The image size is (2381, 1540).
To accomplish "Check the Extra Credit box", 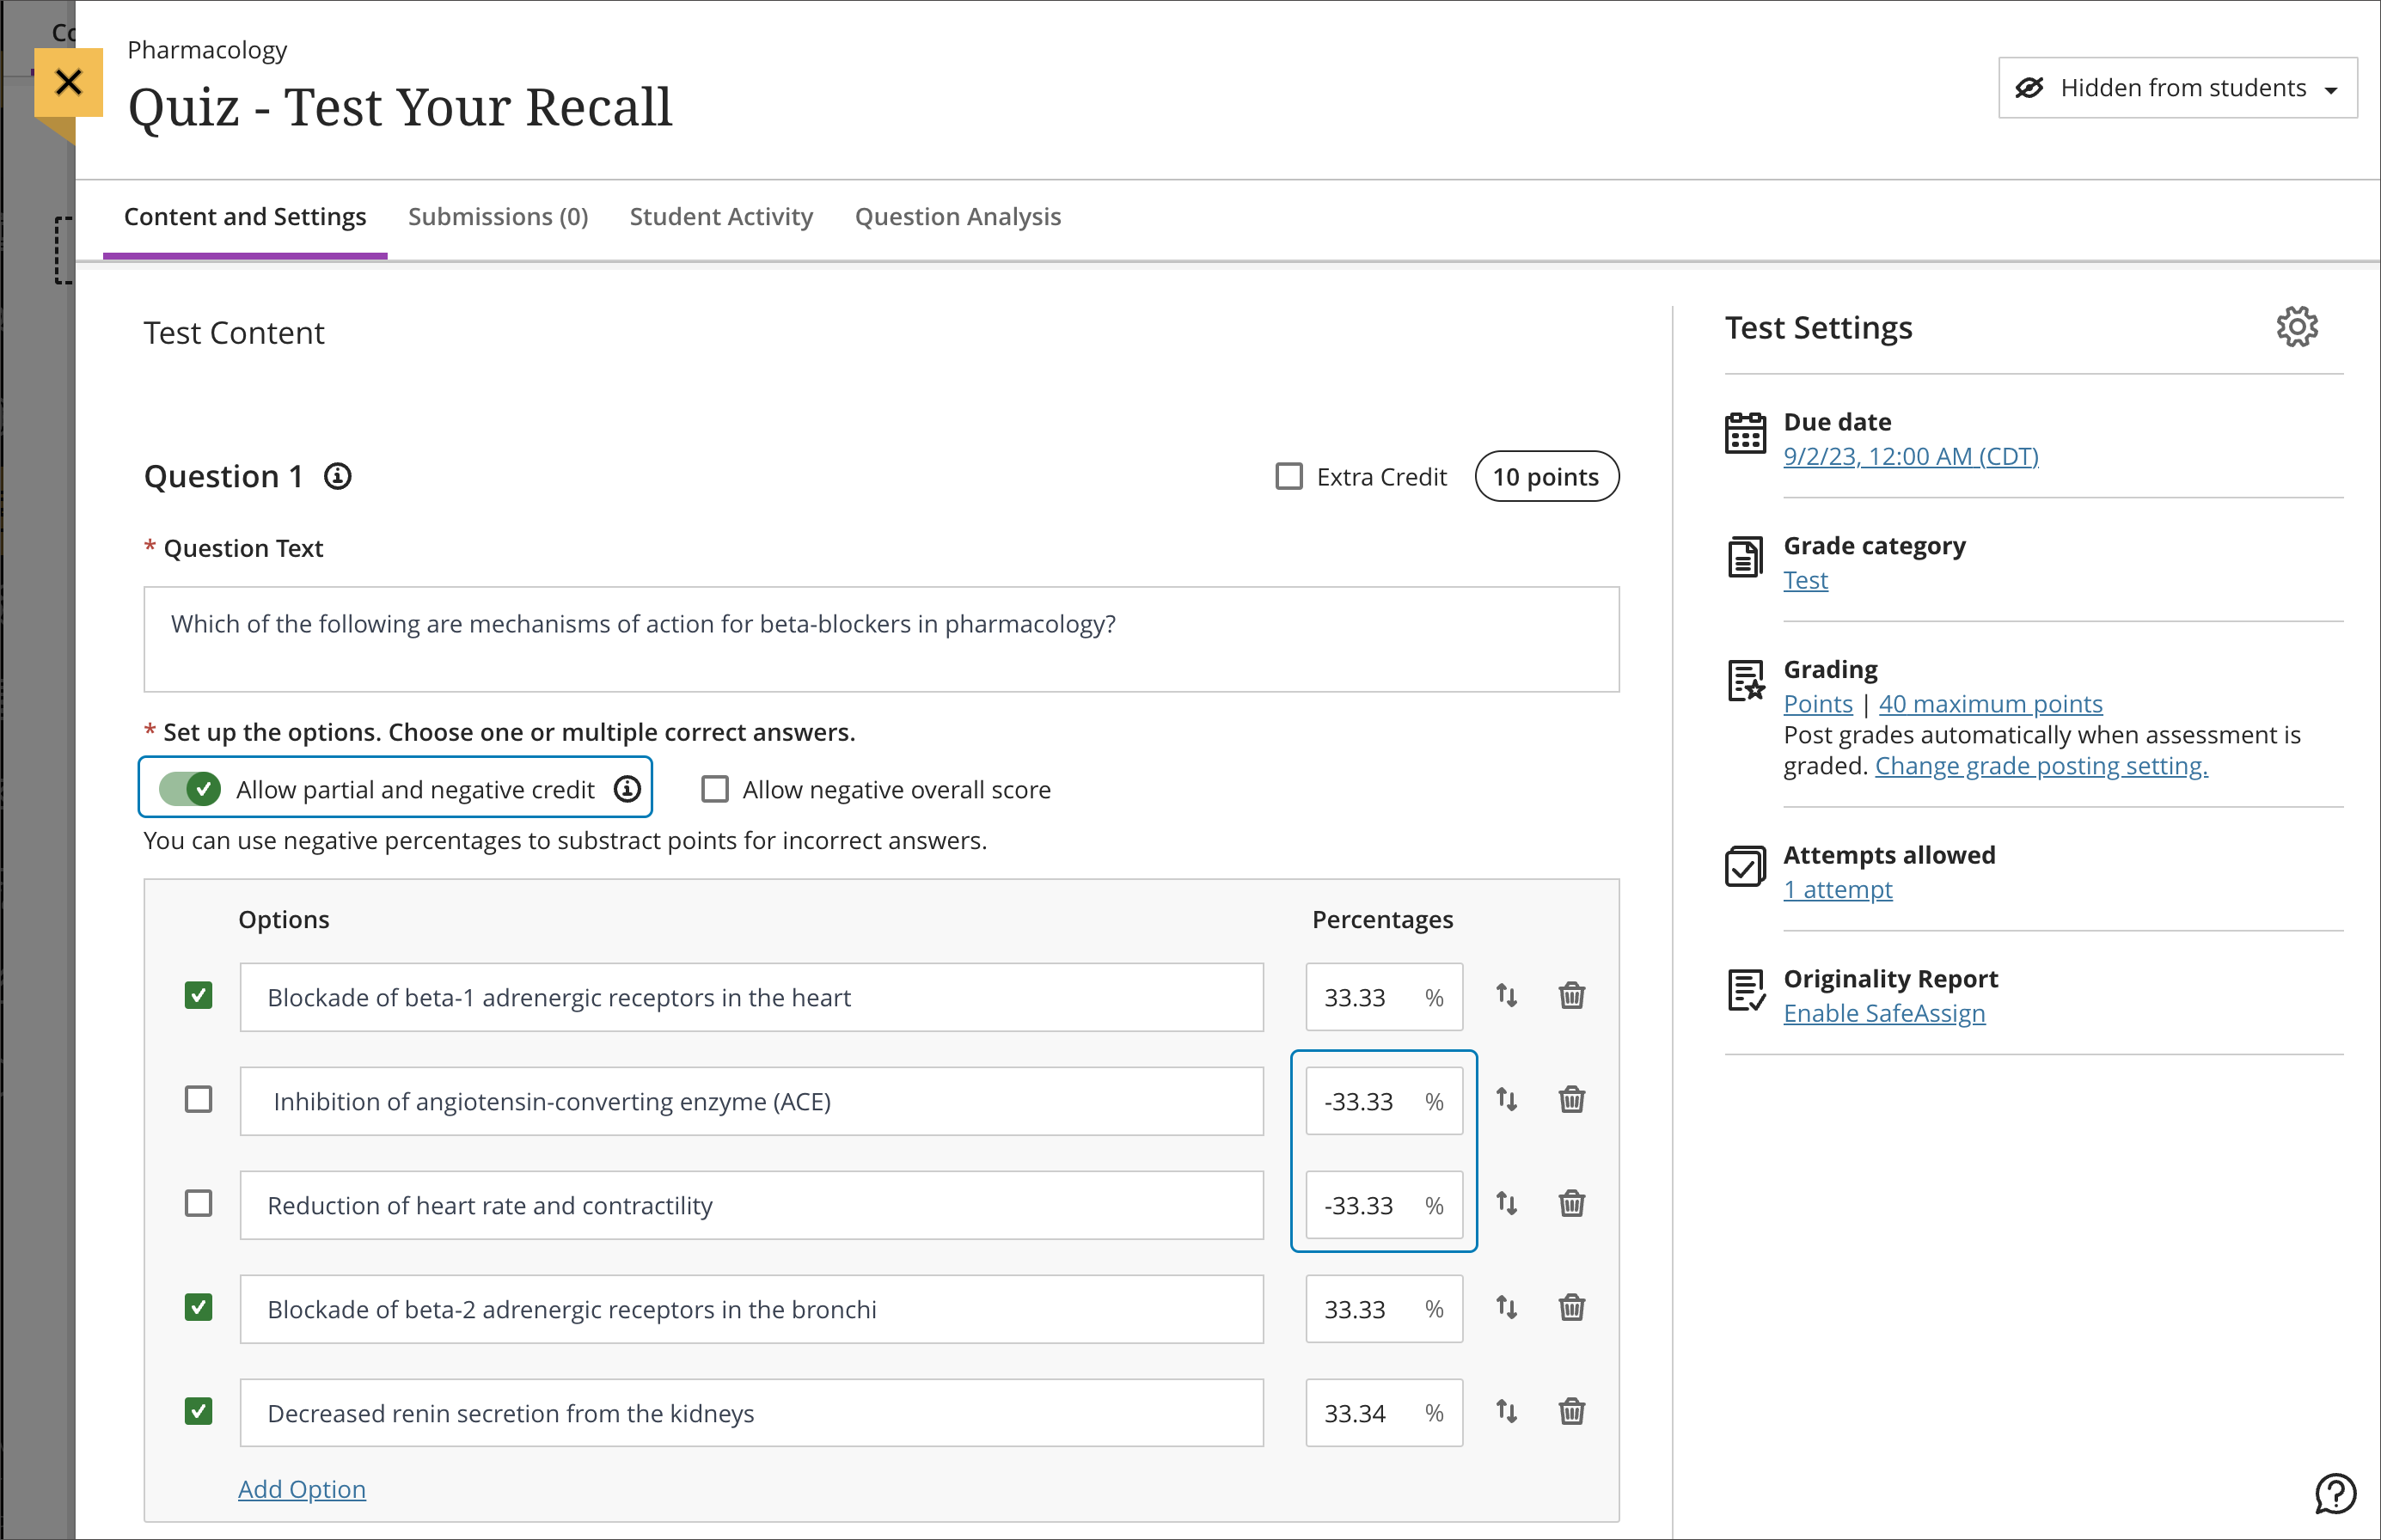I will [1289, 476].
